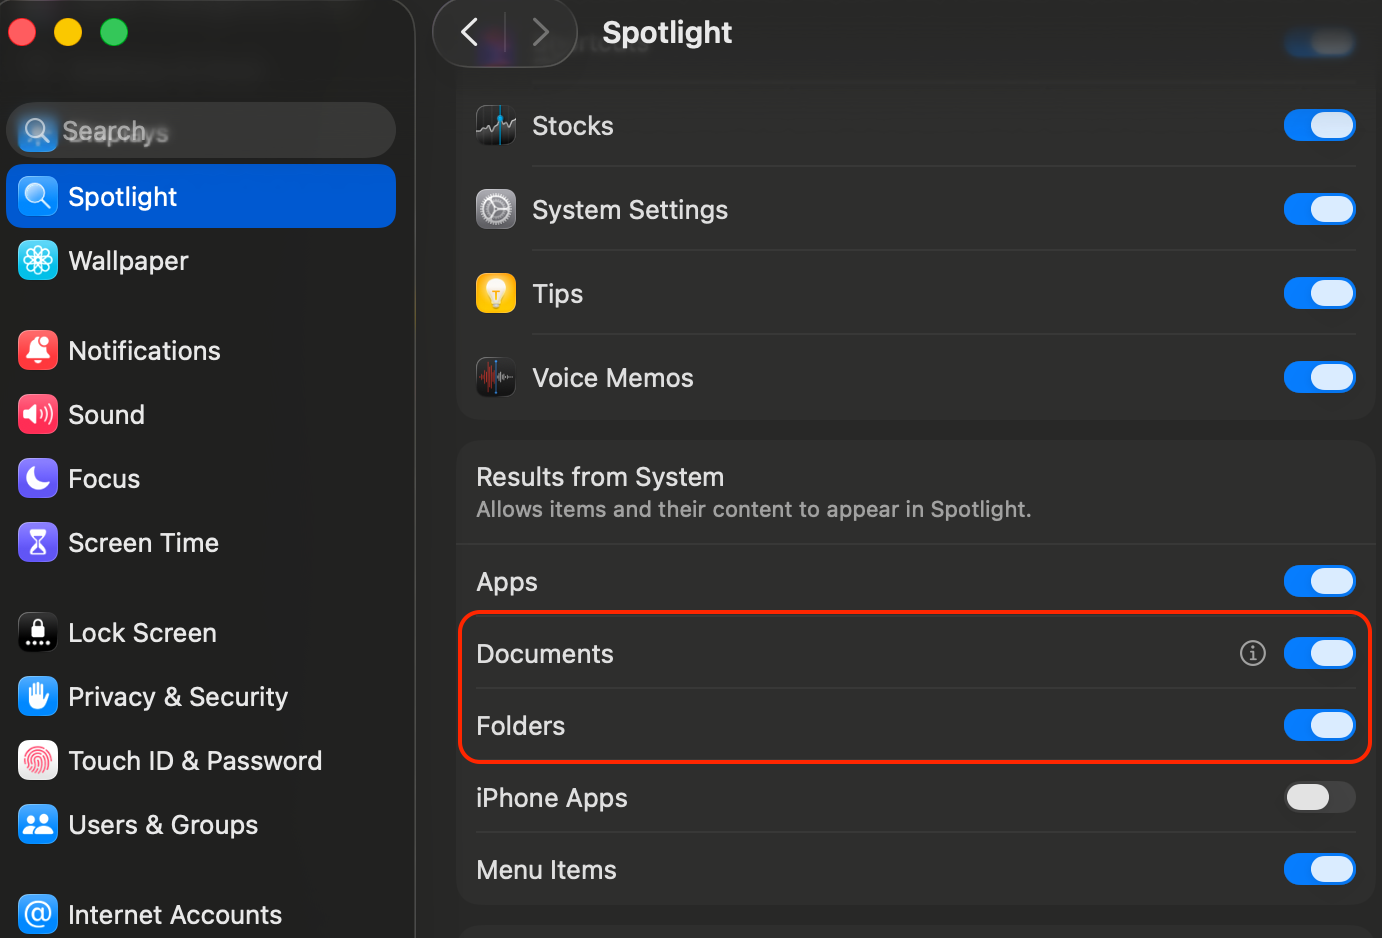
Task: Open the Documents info button
Action: click(x=1253, y=653)
